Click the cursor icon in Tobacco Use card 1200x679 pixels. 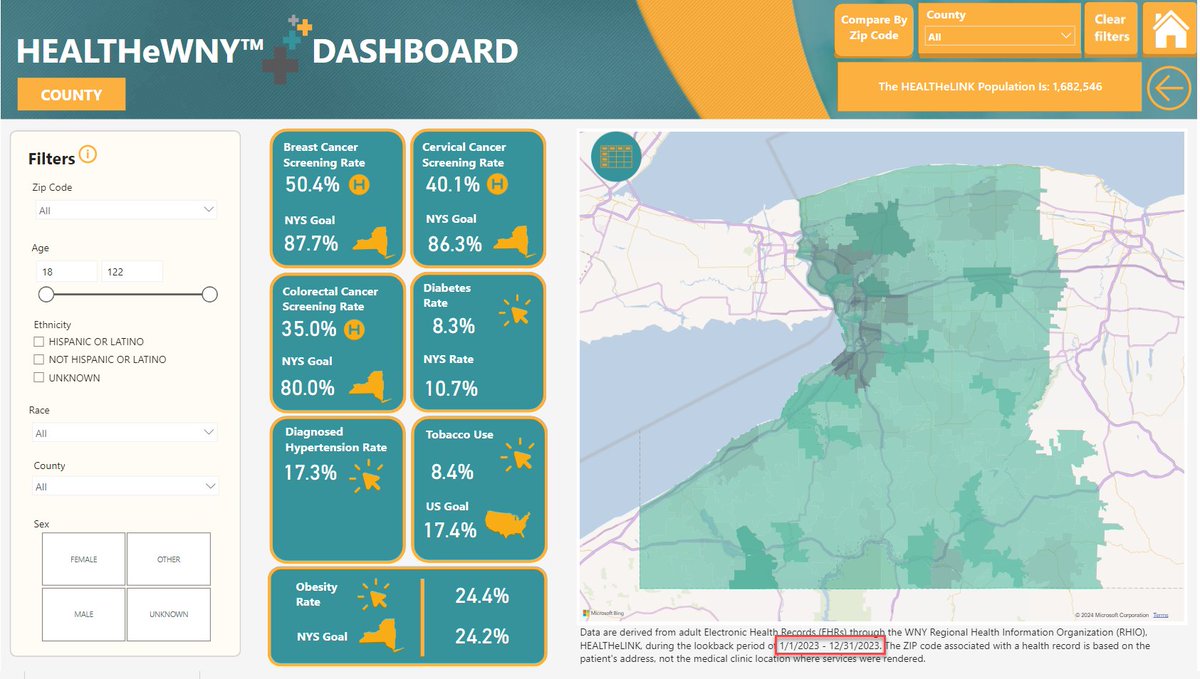tap(517, 456)
